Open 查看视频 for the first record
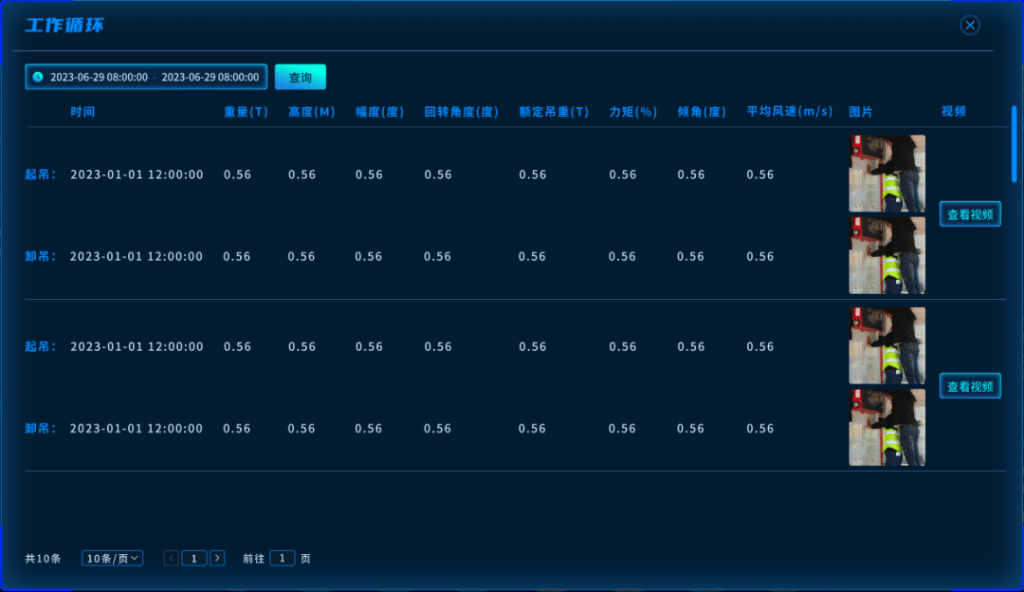This screenshot has height=592, width=1024. (969, 214)
